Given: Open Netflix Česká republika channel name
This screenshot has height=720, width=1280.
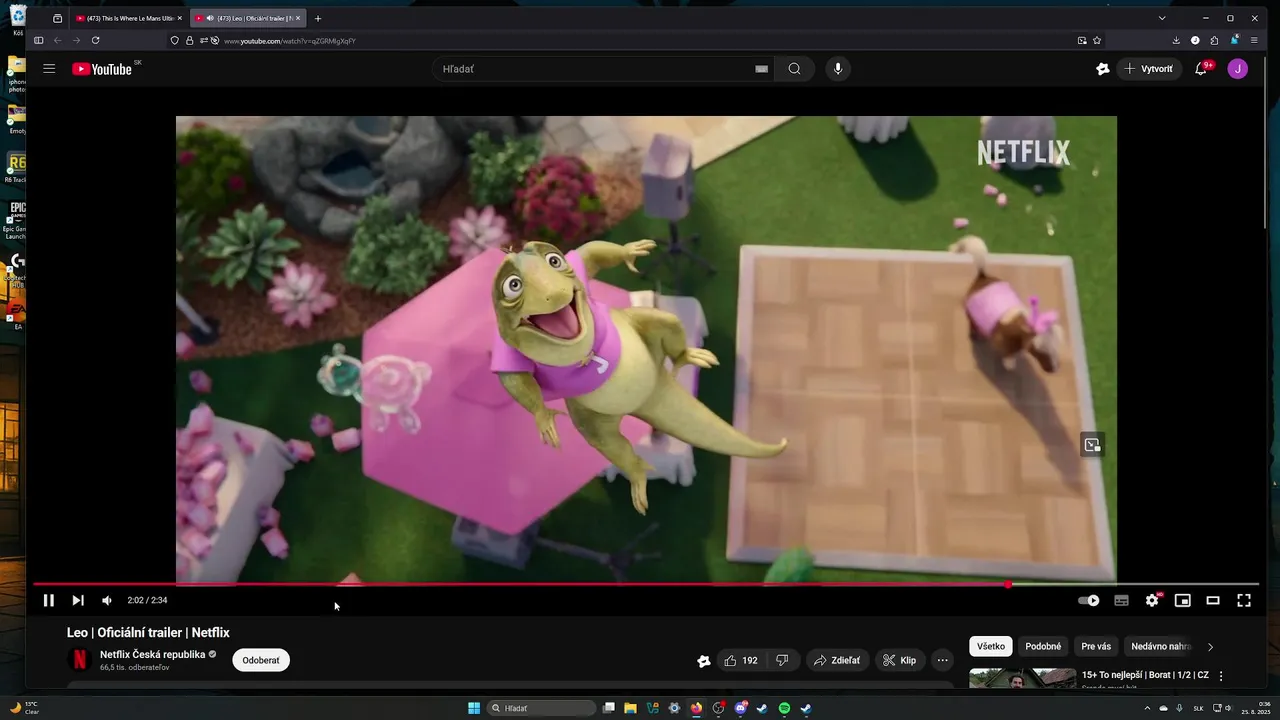Looking at the screenshot, I should [152, 654].
